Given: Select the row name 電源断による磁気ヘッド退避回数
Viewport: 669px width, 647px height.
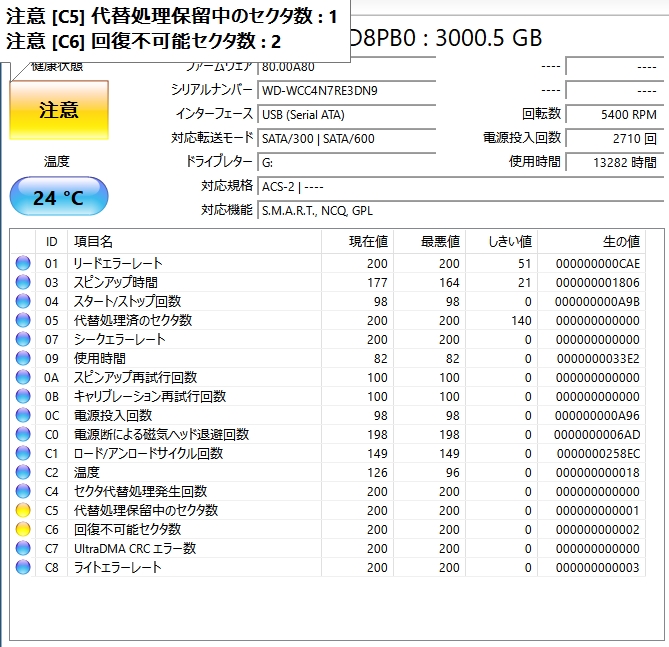Looking at the screenshot, I should click(161, 434).
